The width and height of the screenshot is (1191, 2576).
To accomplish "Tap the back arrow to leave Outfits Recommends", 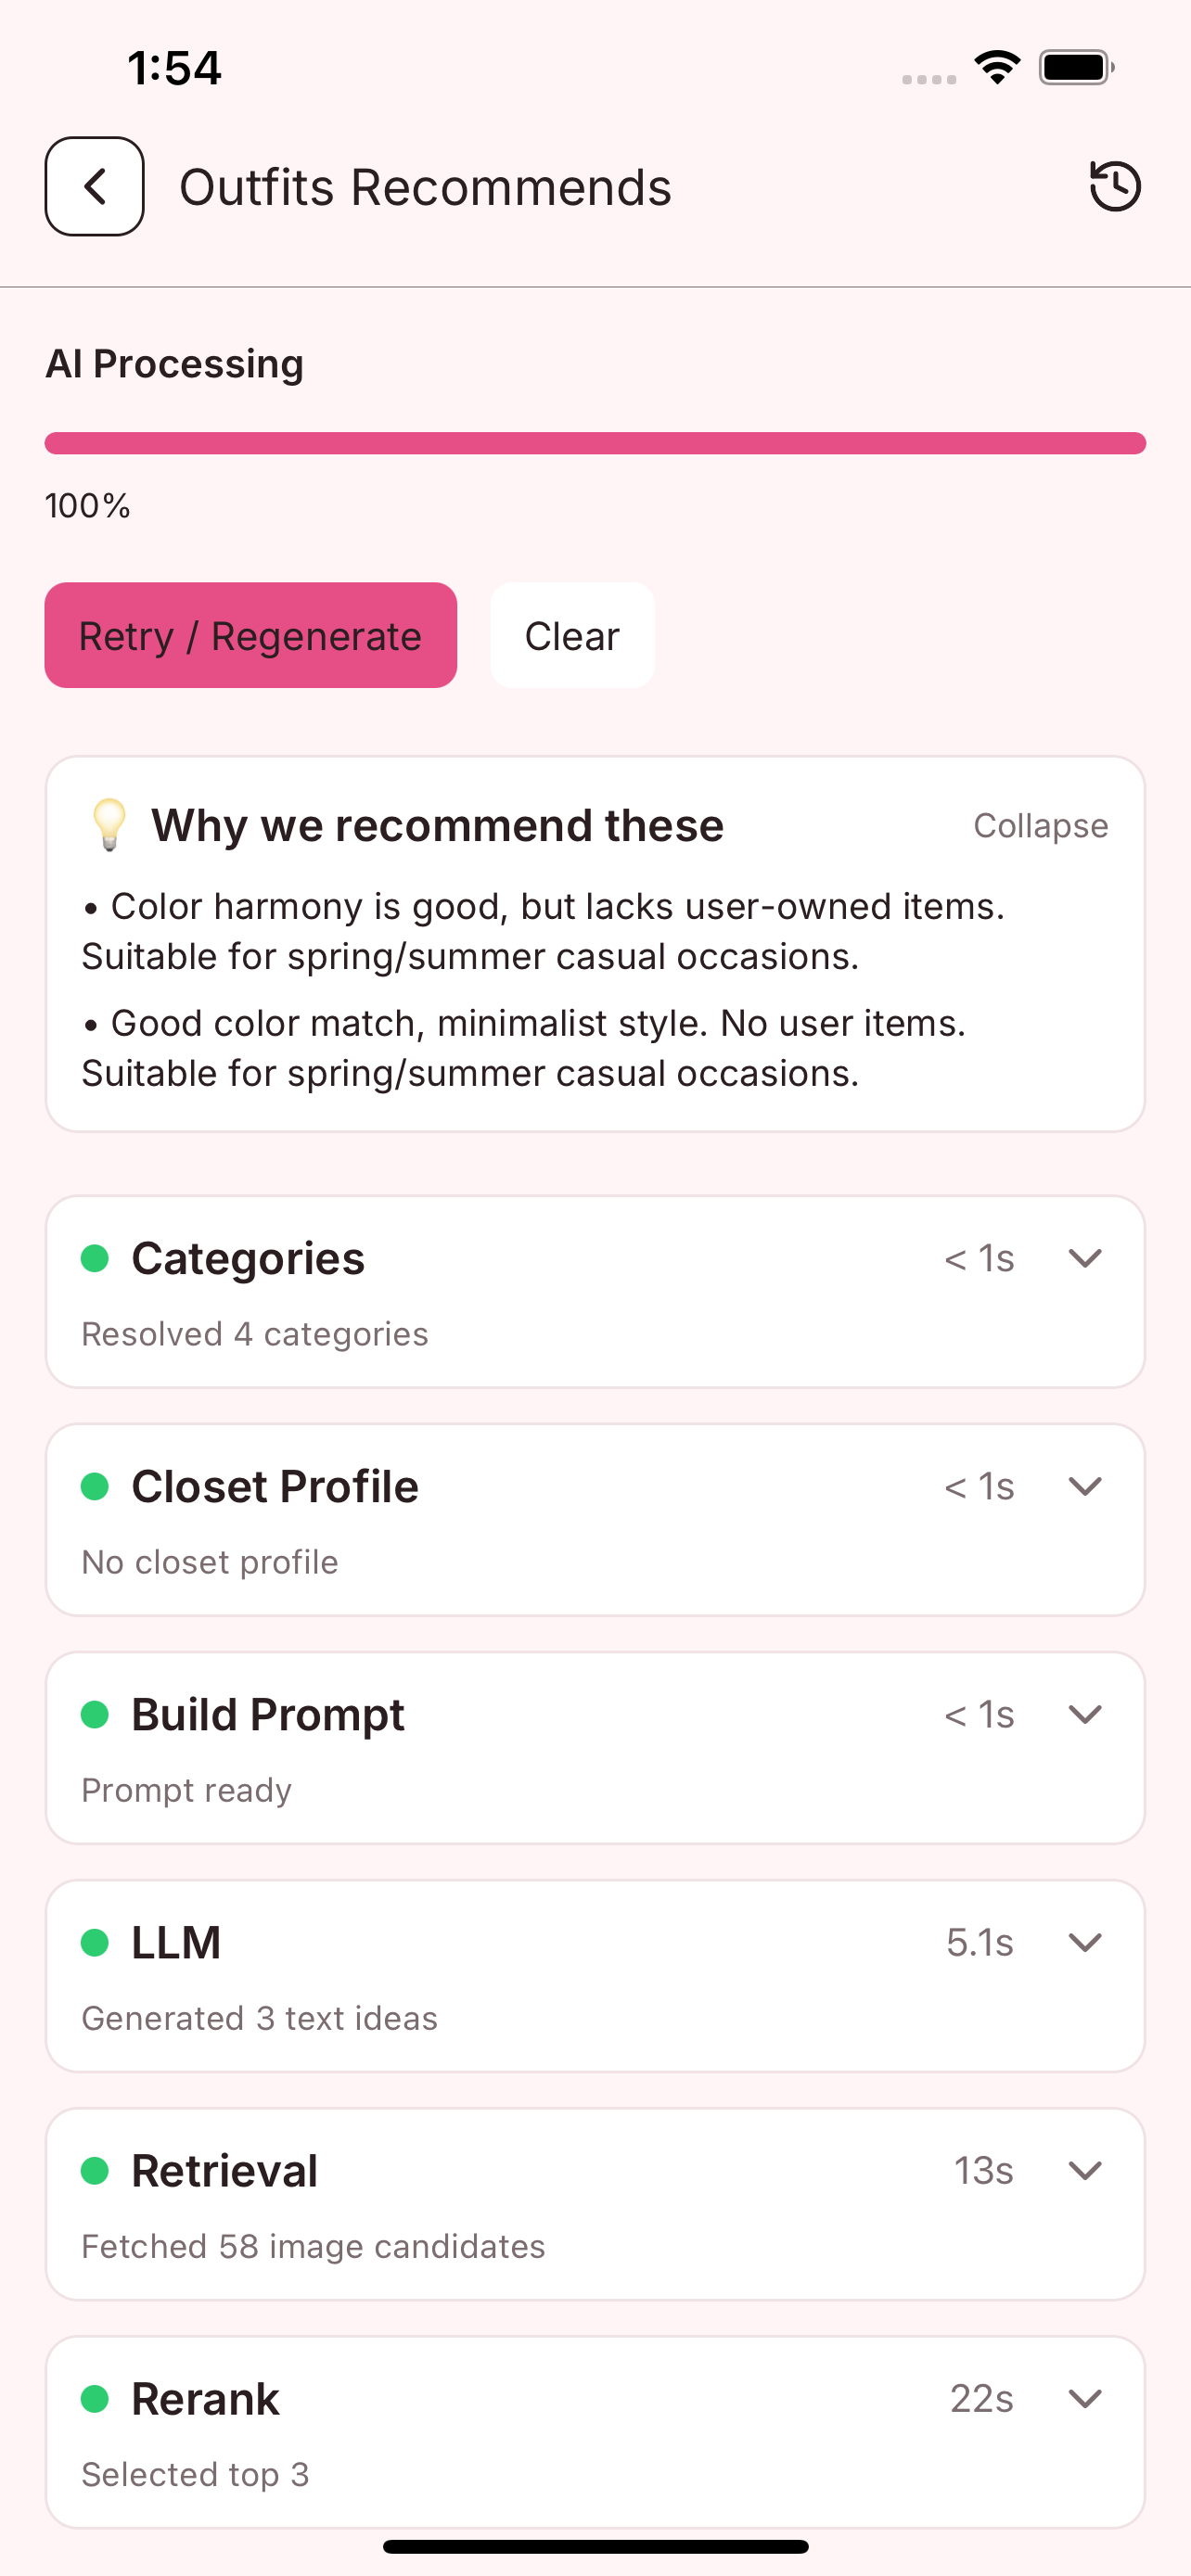I will point(94,186).
